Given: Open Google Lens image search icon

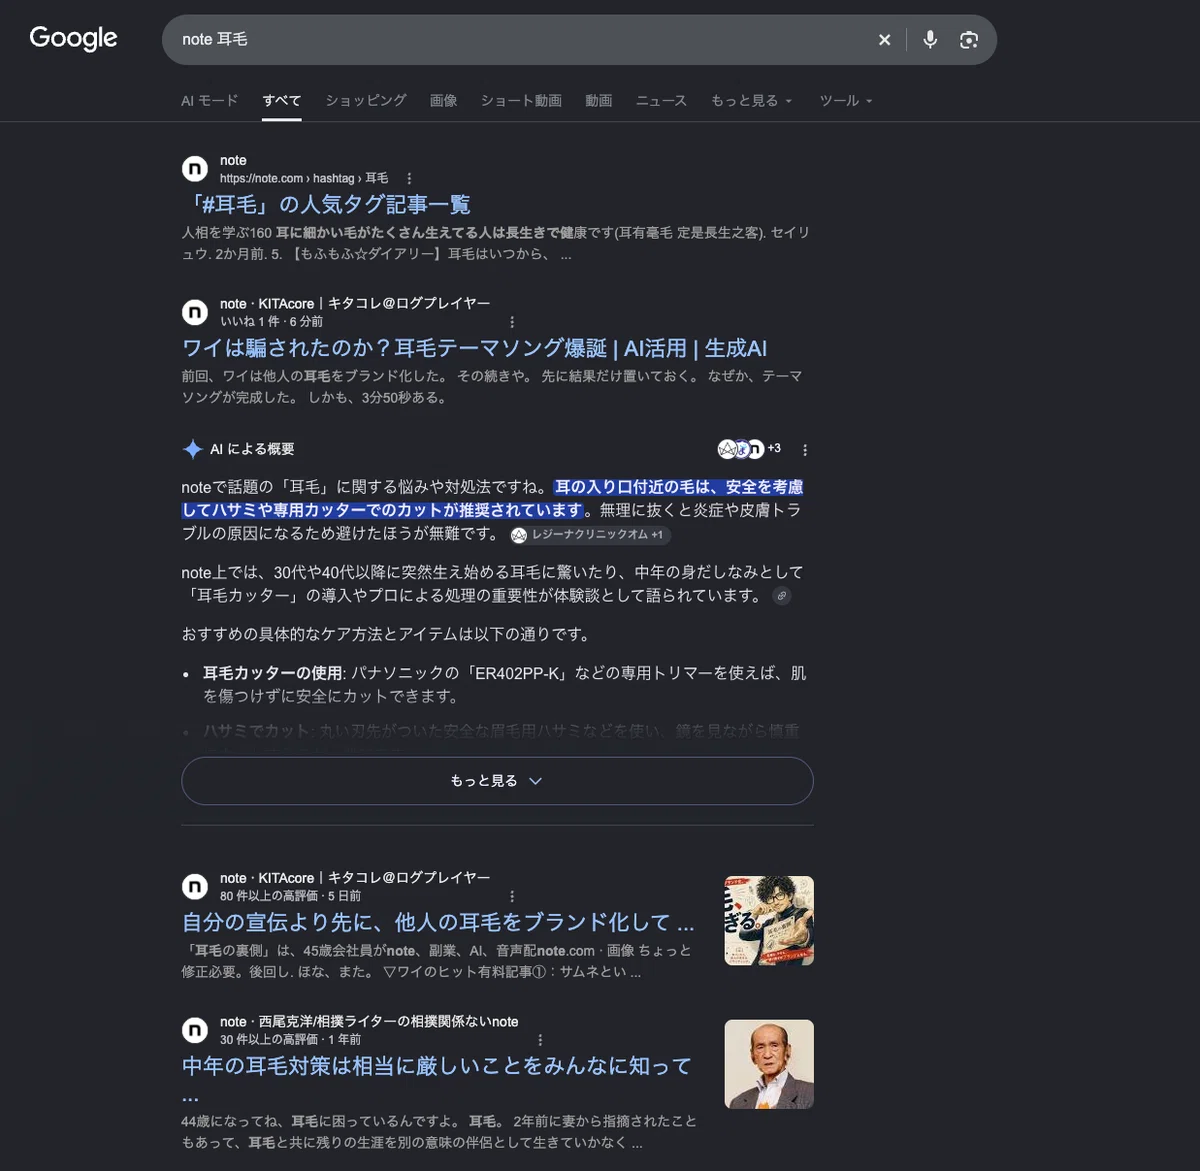Looking at the screenshot, I should click(x=968, y=40).
